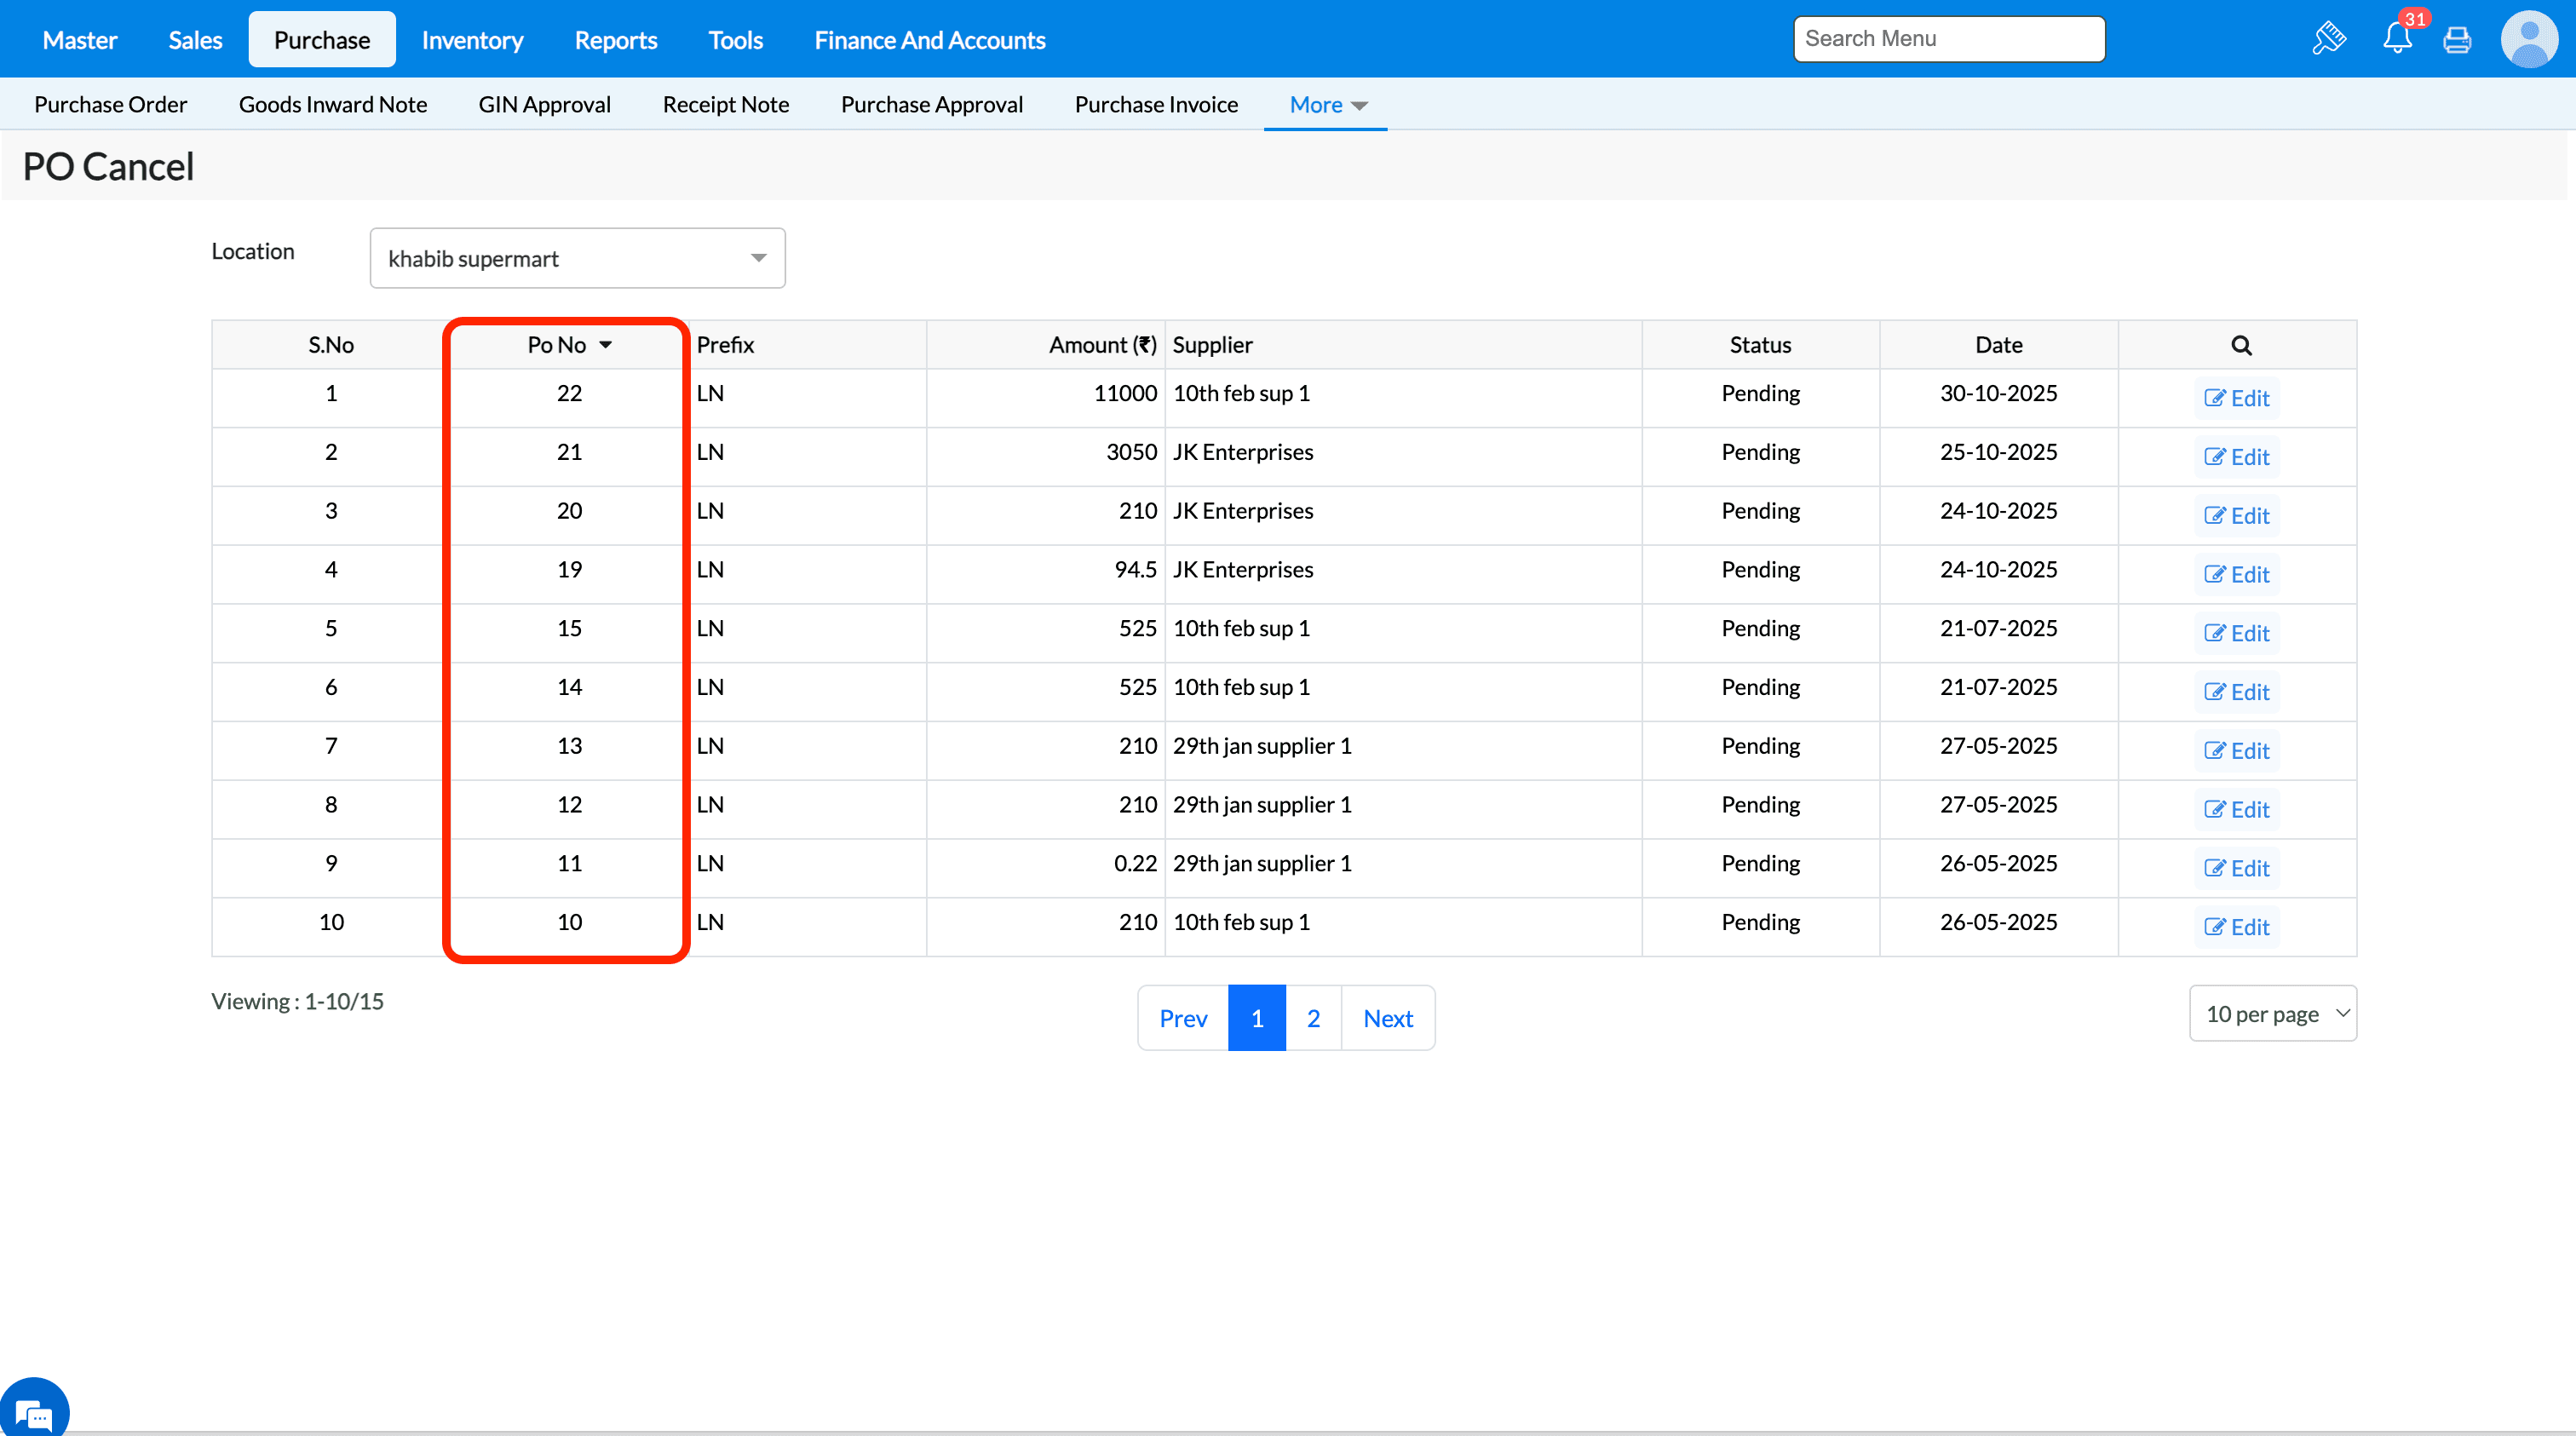Open the Inventory menu

click(x=472, y=40)
